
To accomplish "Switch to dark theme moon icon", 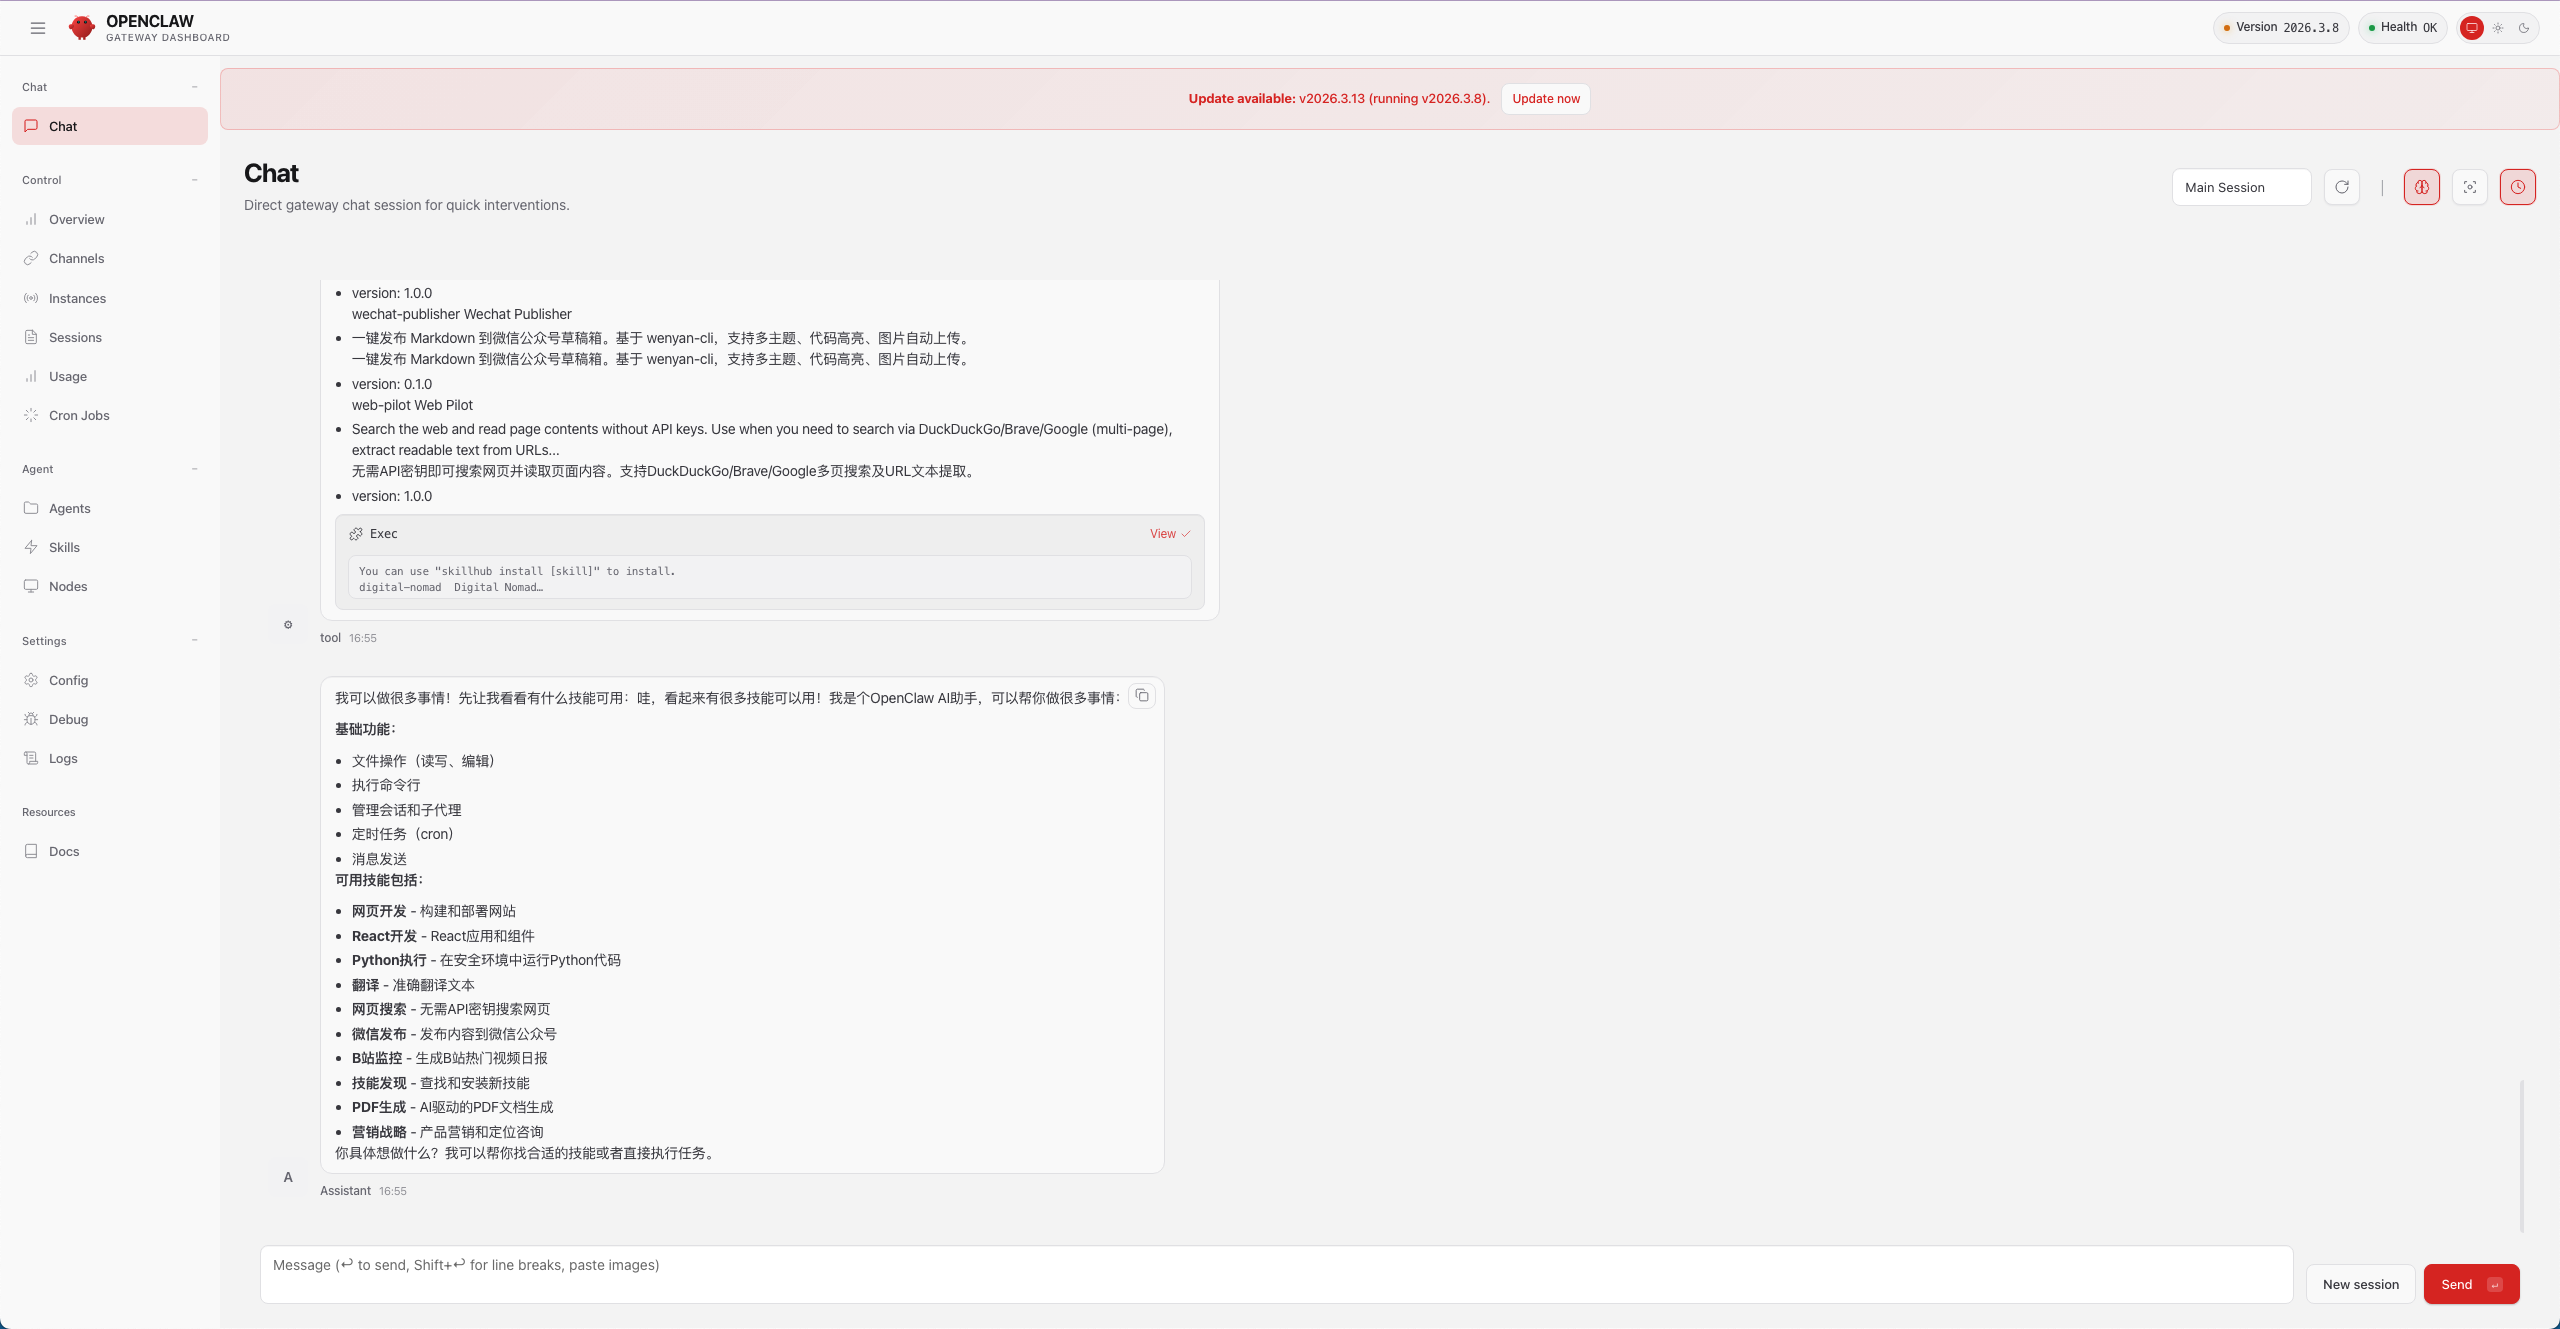I will click(2524, 28).
